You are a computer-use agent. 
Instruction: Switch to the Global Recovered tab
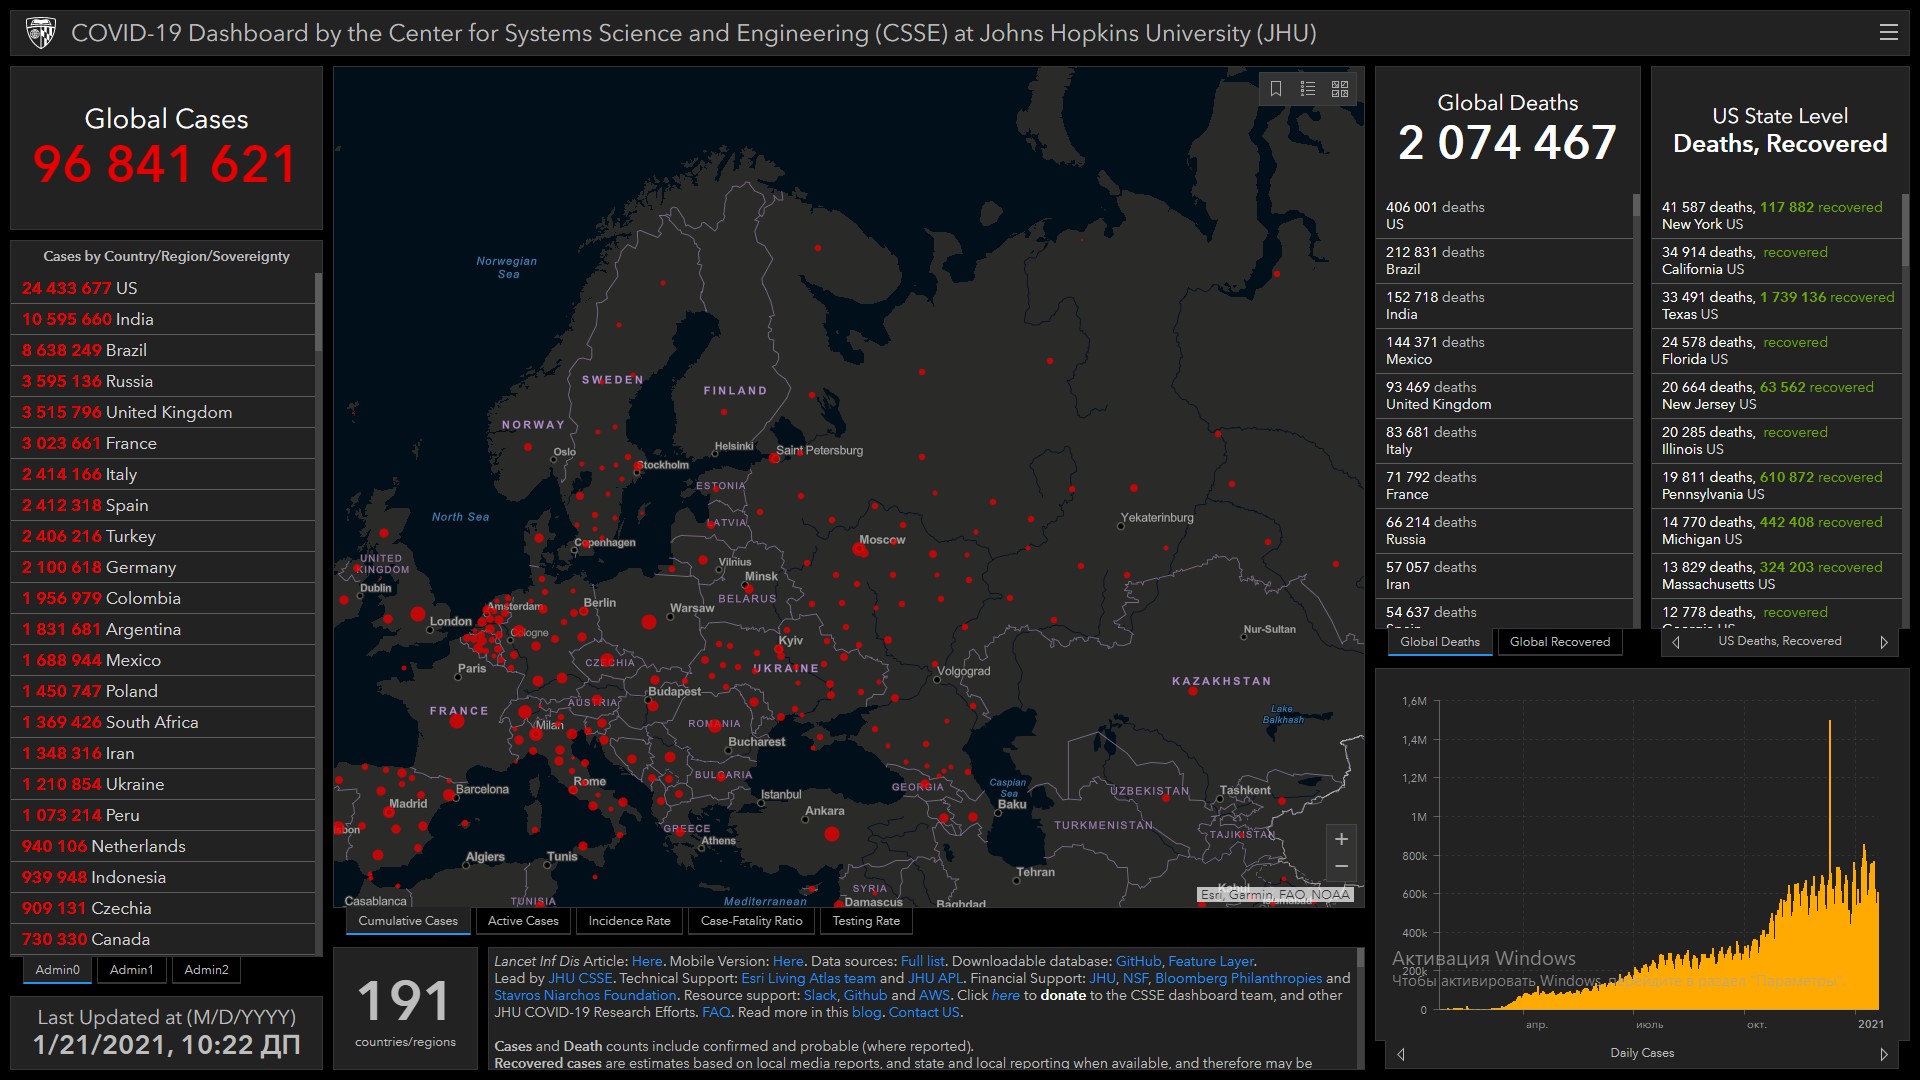coord(1559,642)
